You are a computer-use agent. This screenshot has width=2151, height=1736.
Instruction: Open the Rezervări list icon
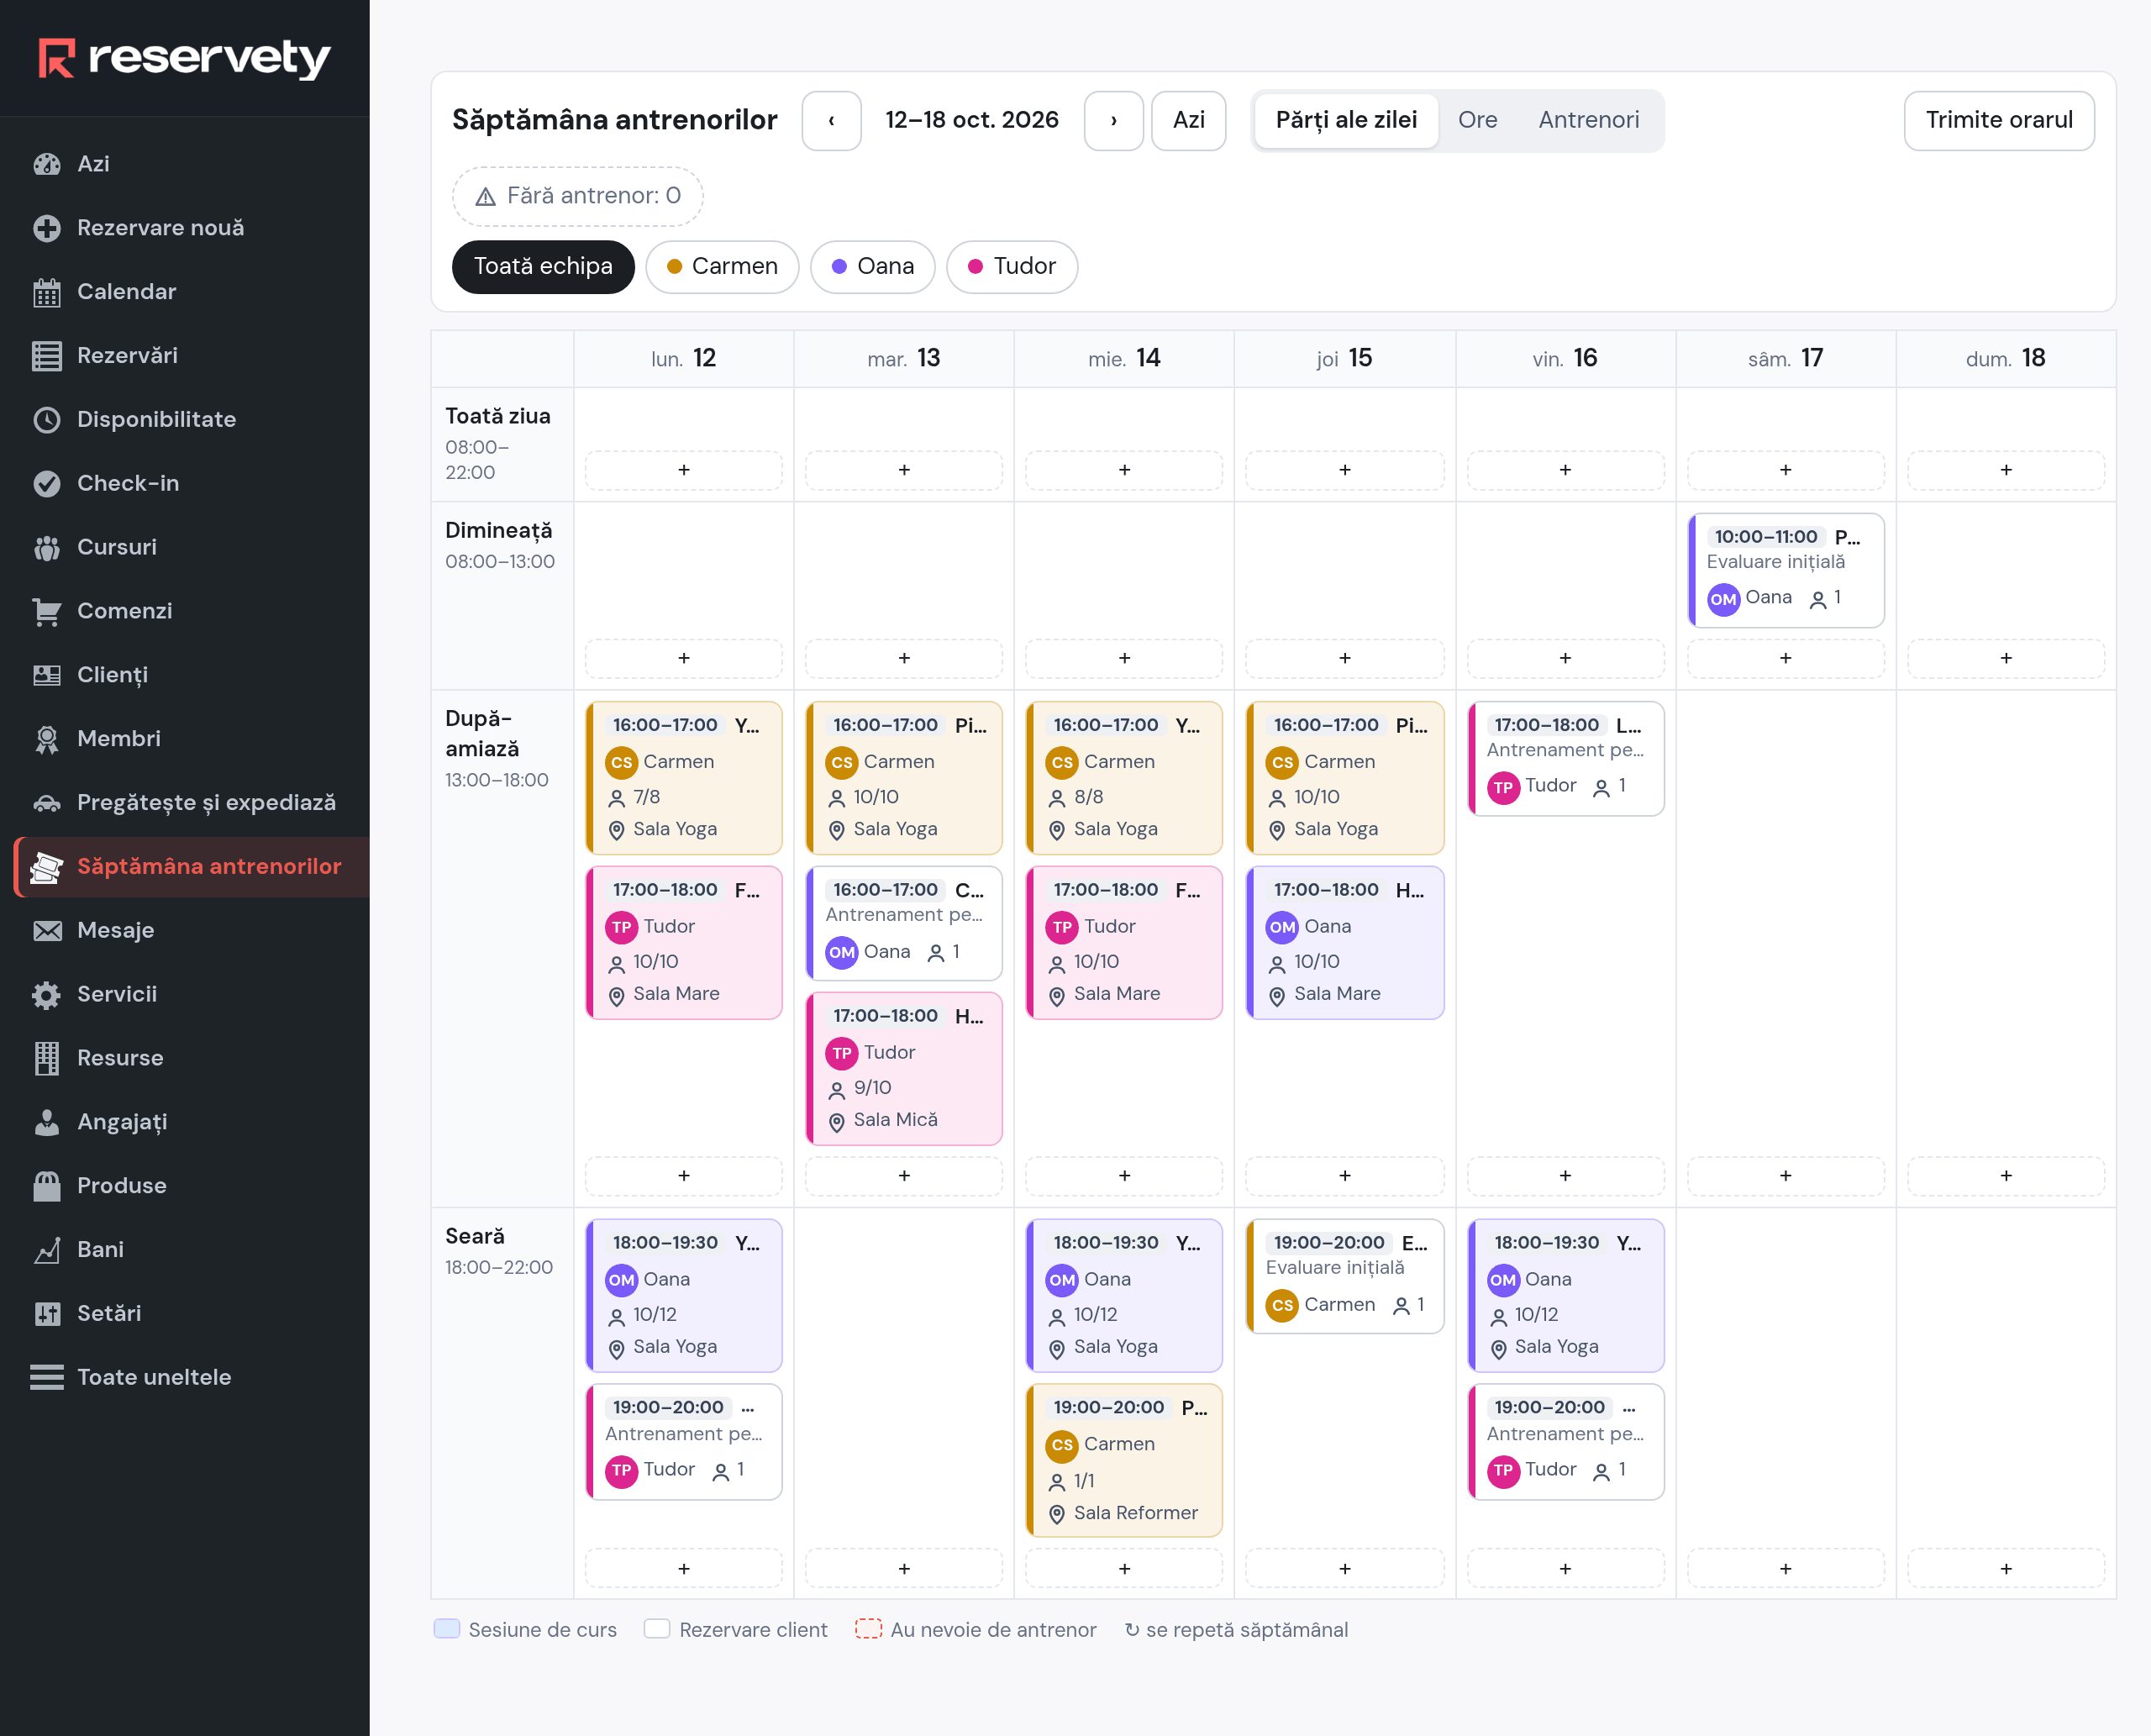[47, 356]
